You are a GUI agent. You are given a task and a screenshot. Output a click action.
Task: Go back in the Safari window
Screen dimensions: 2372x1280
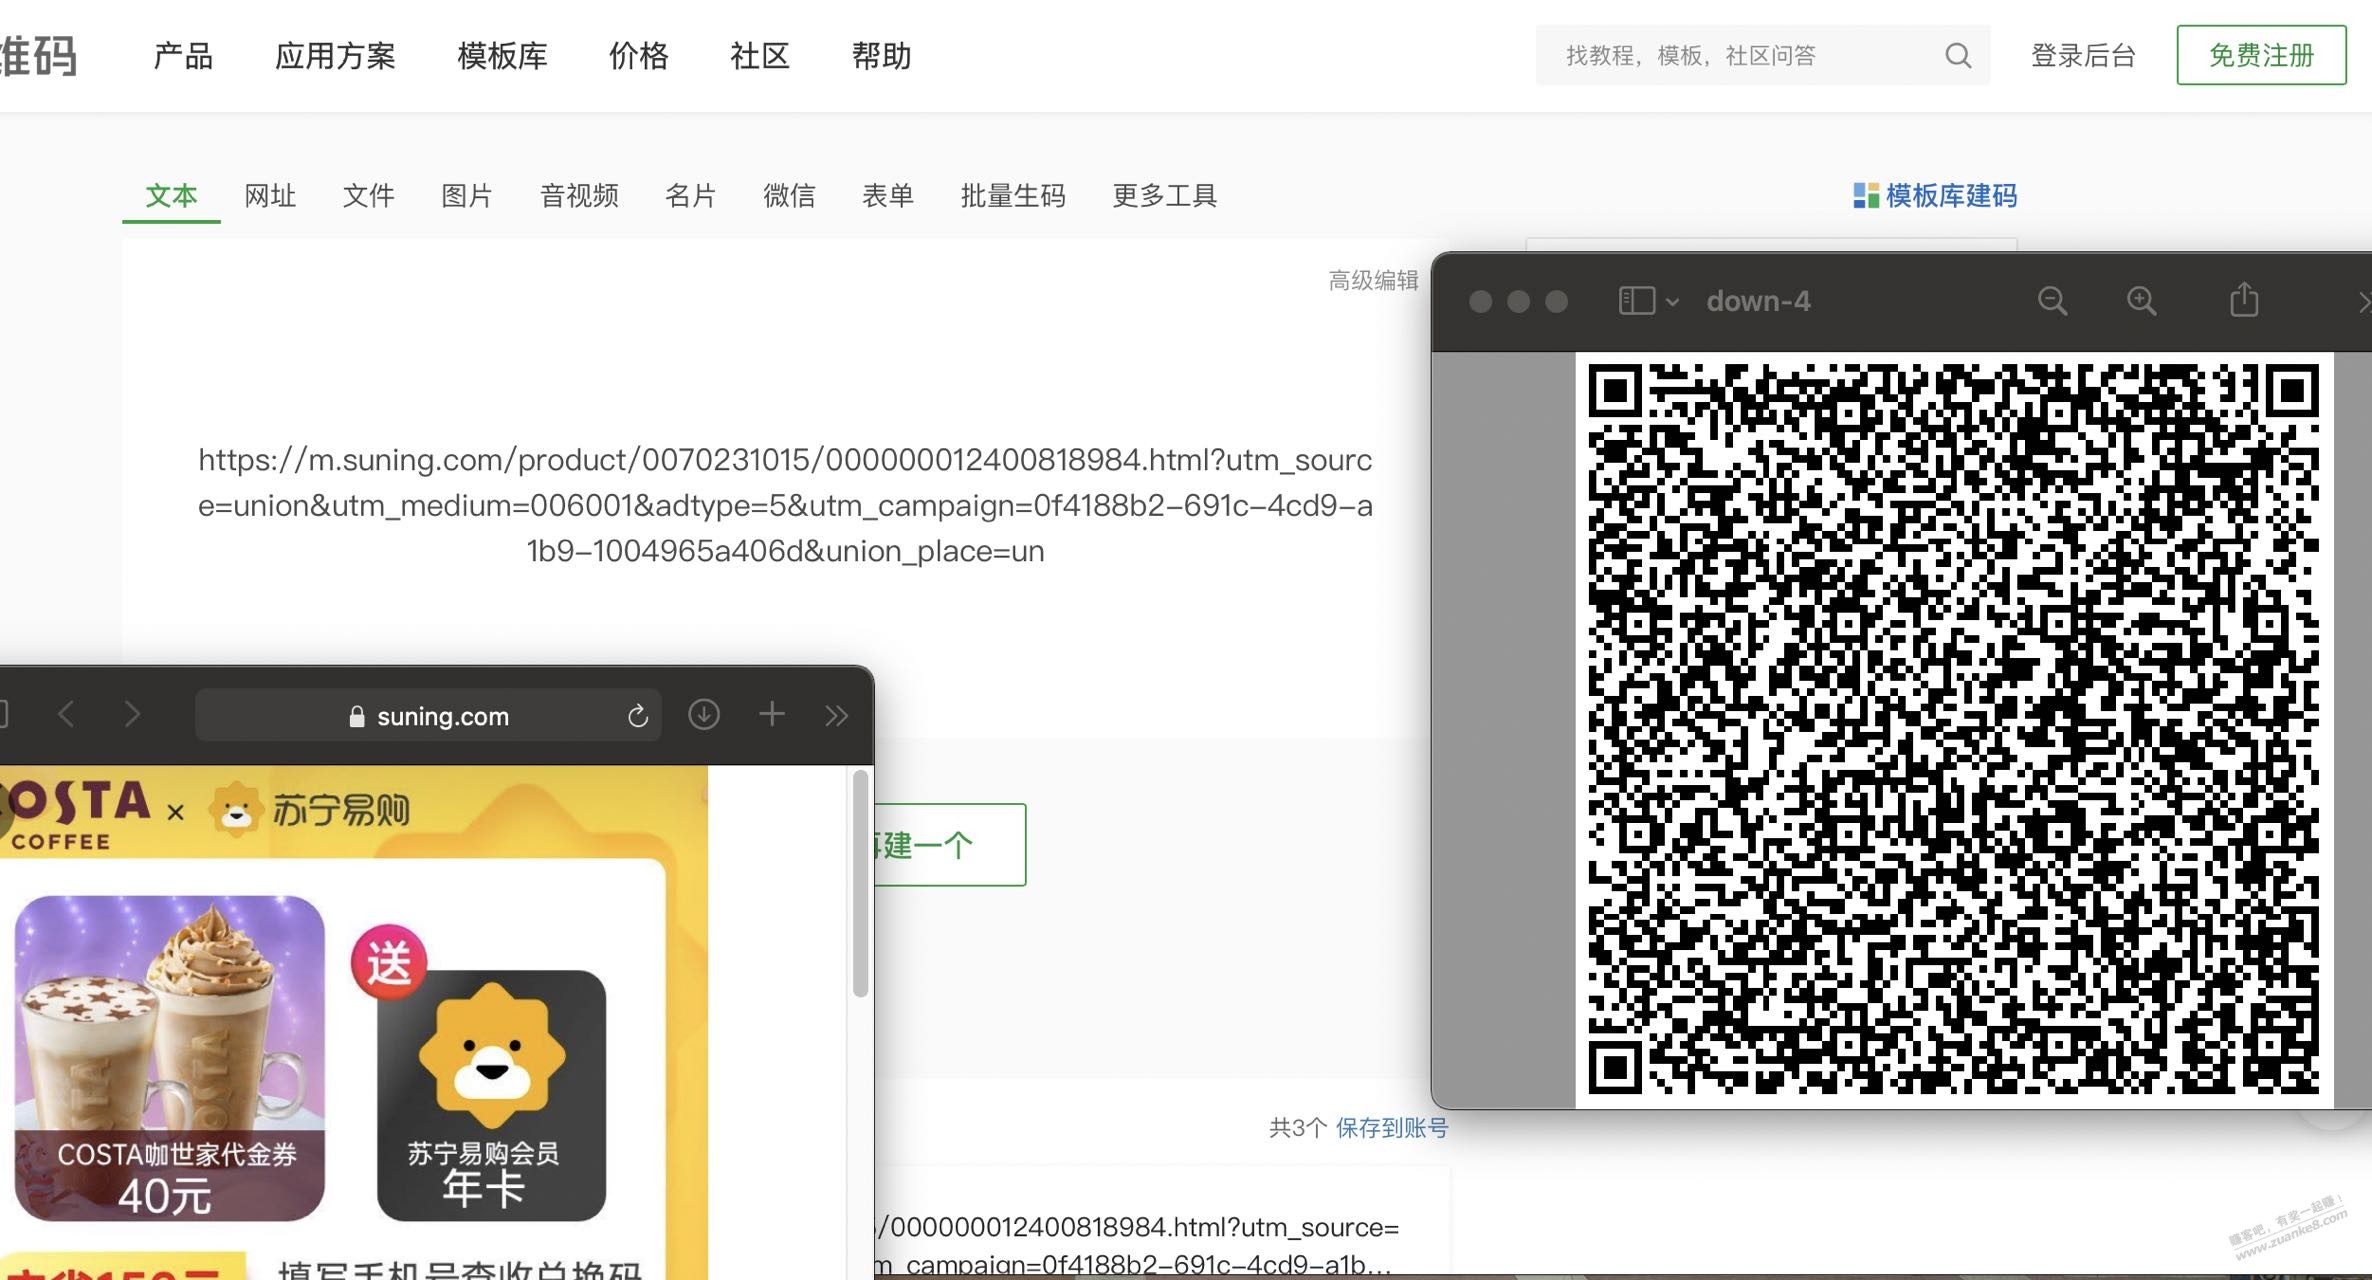pos(66,714)
